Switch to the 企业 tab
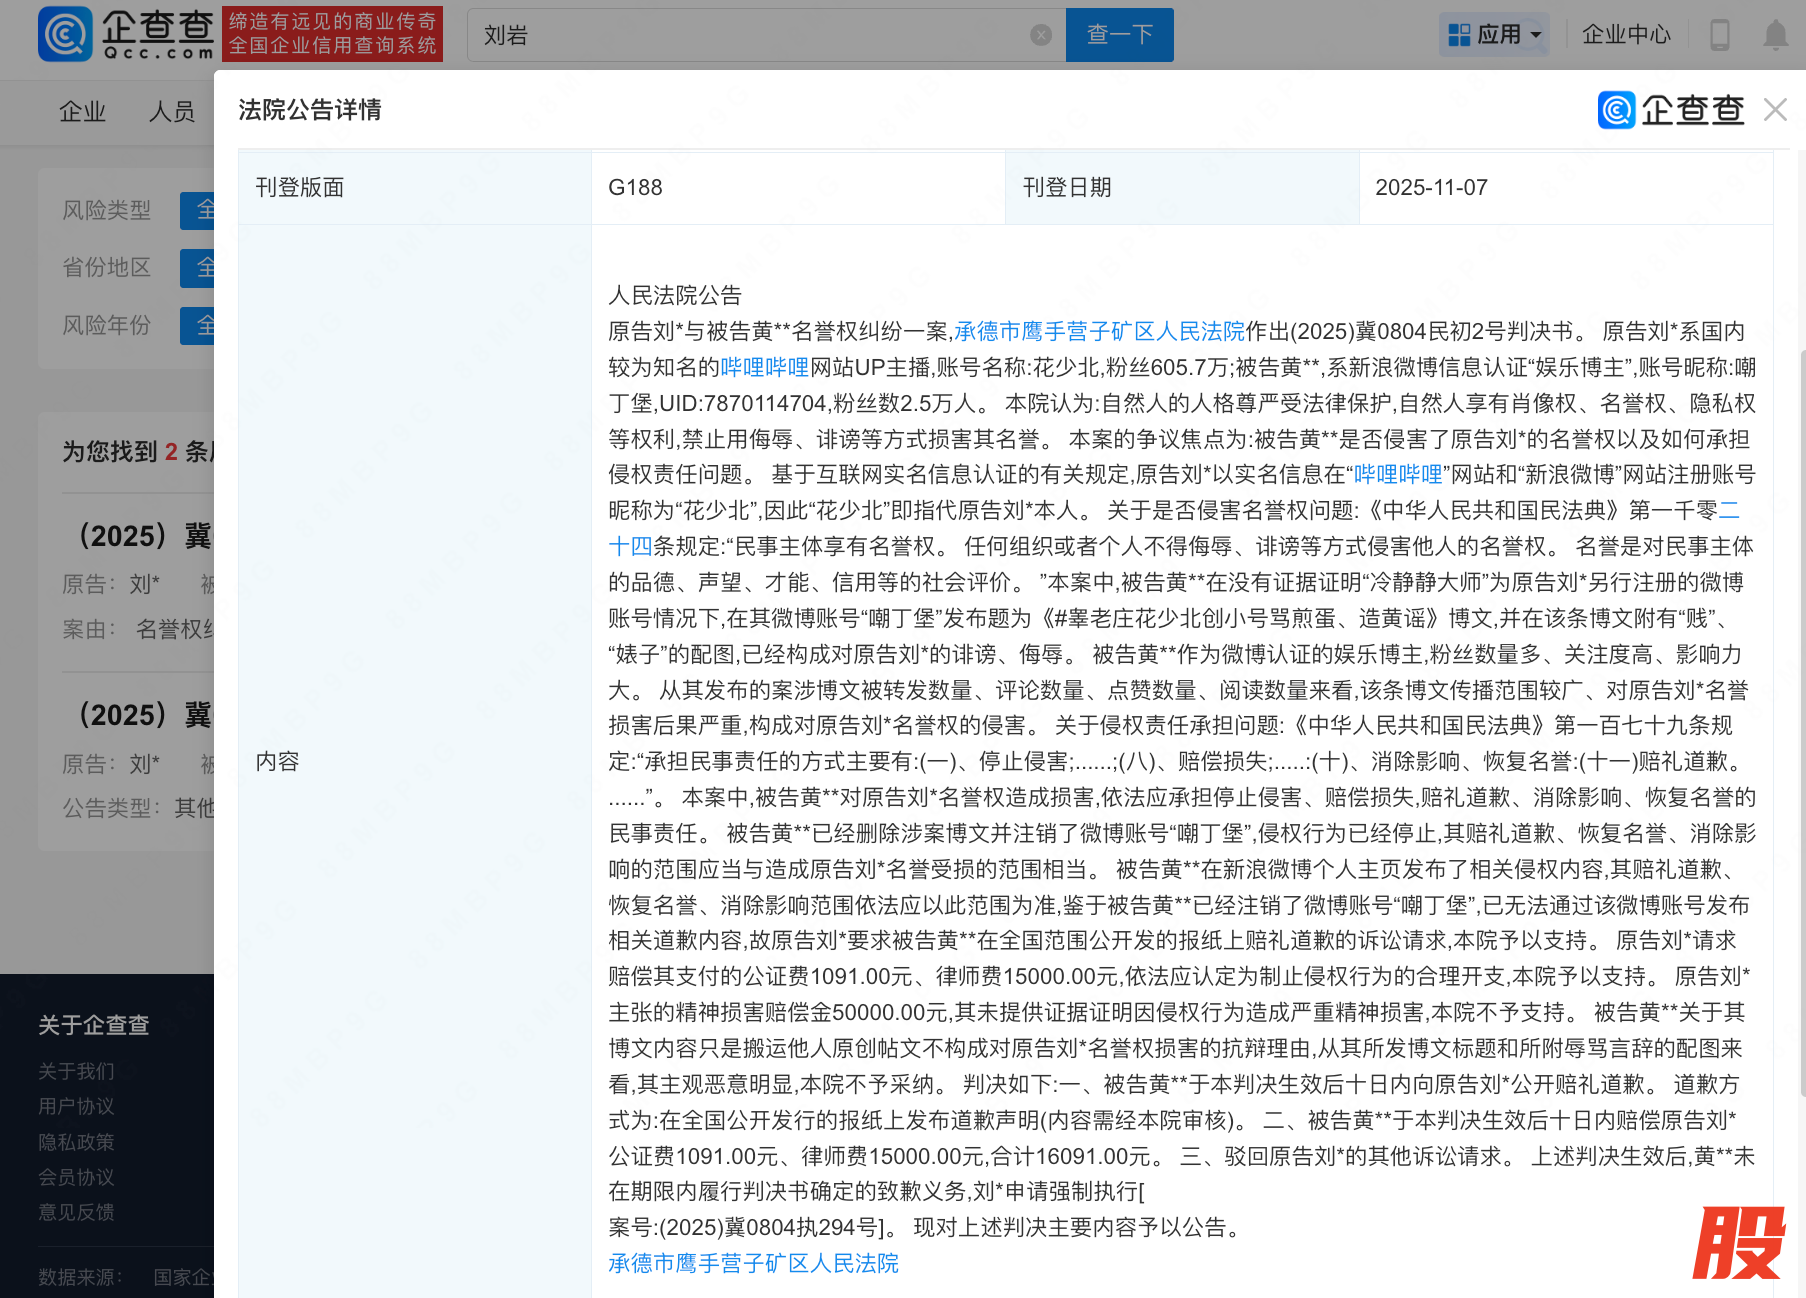 click(82, 112)
